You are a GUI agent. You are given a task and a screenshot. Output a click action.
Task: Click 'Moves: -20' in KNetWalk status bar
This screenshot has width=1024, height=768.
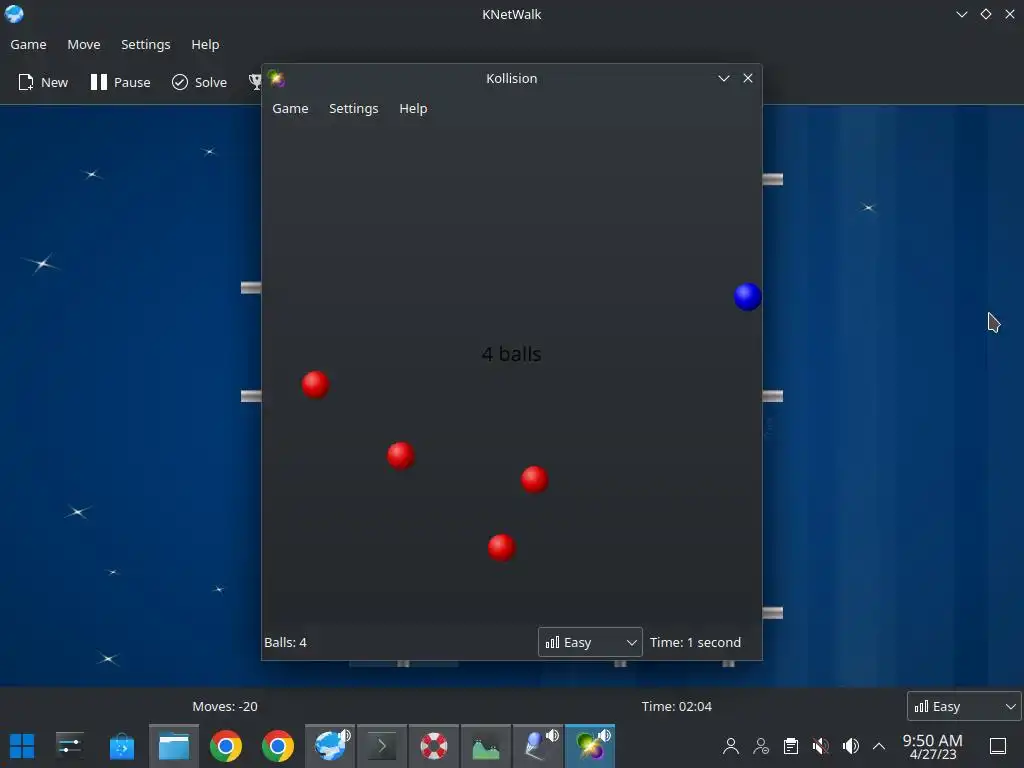[225, 706]
